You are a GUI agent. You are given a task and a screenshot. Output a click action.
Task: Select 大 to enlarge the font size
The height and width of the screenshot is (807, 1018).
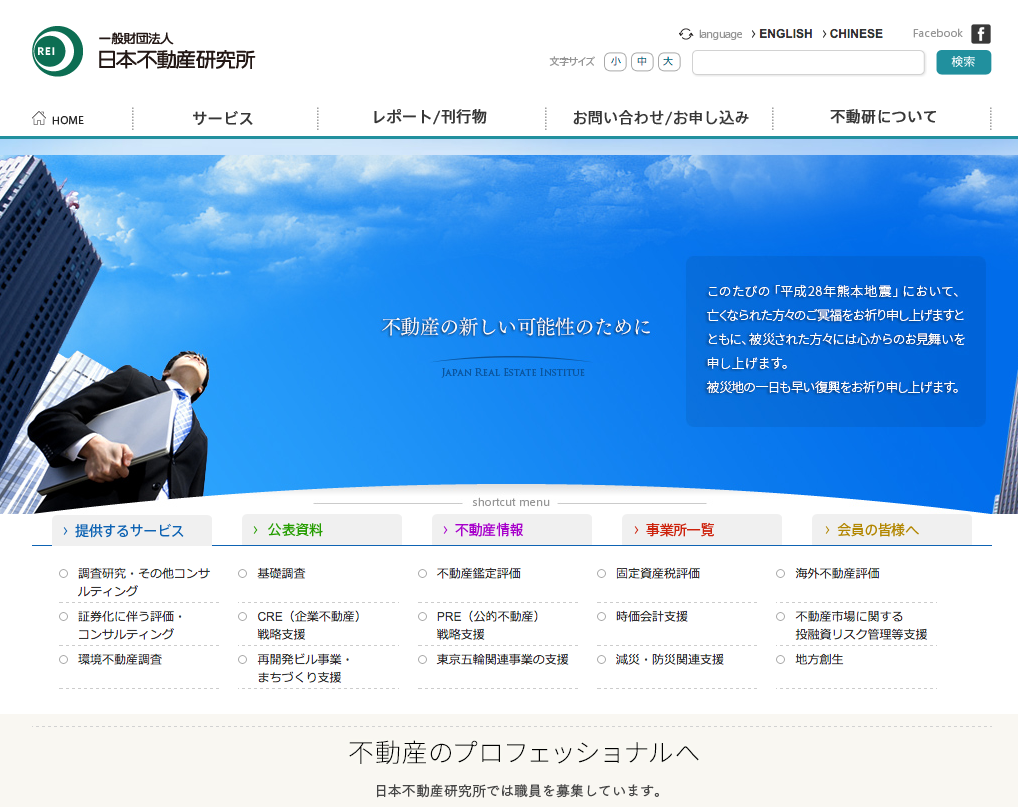668,62
